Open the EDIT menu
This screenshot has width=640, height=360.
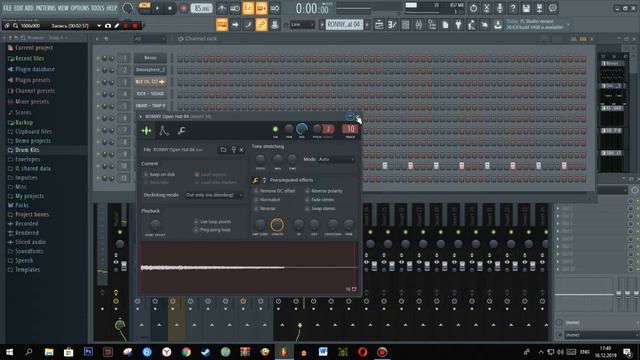(x=18, y=8)
